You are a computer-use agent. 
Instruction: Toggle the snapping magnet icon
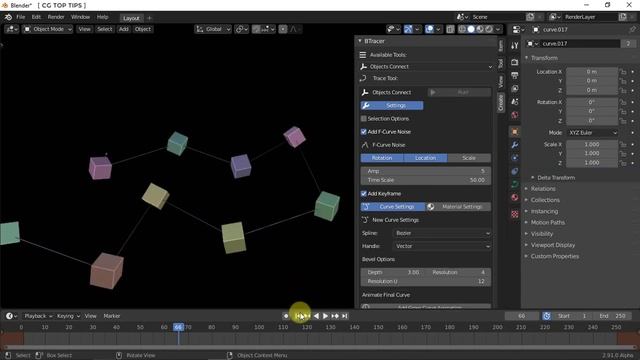[257, 29]
